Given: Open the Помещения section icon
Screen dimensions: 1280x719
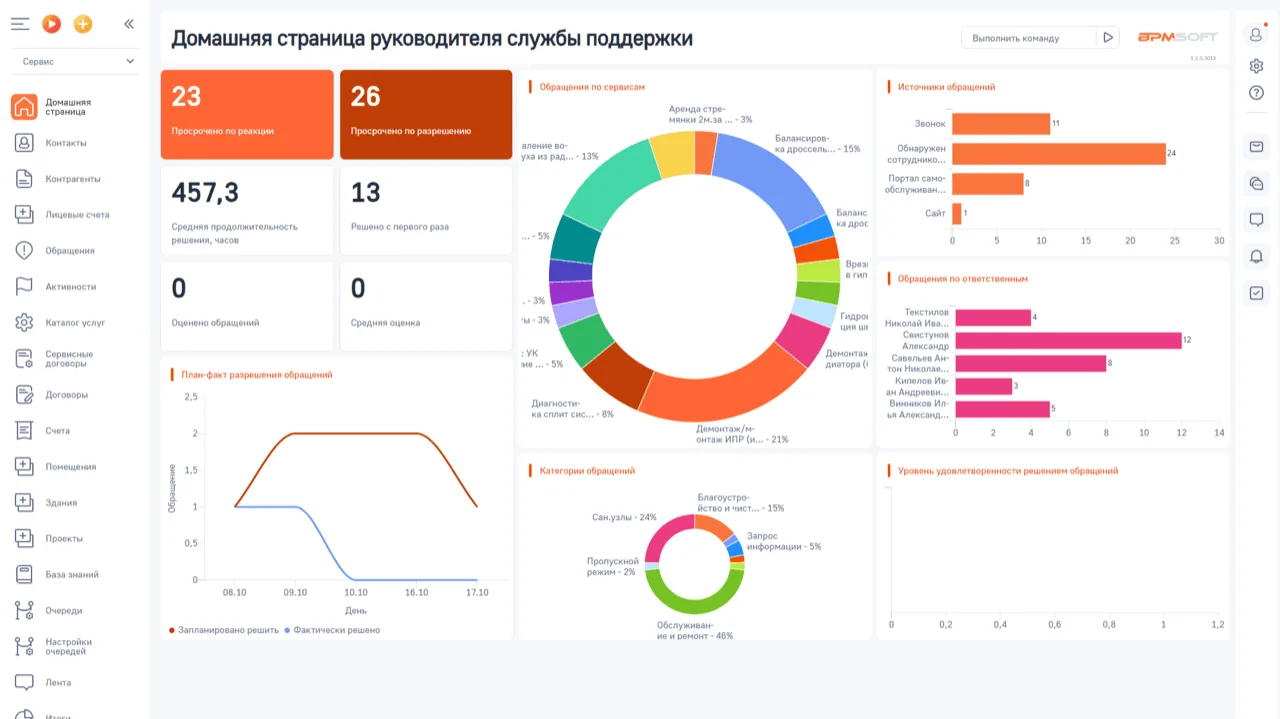Looking at the screenshot, I should (x=25, y=467).
